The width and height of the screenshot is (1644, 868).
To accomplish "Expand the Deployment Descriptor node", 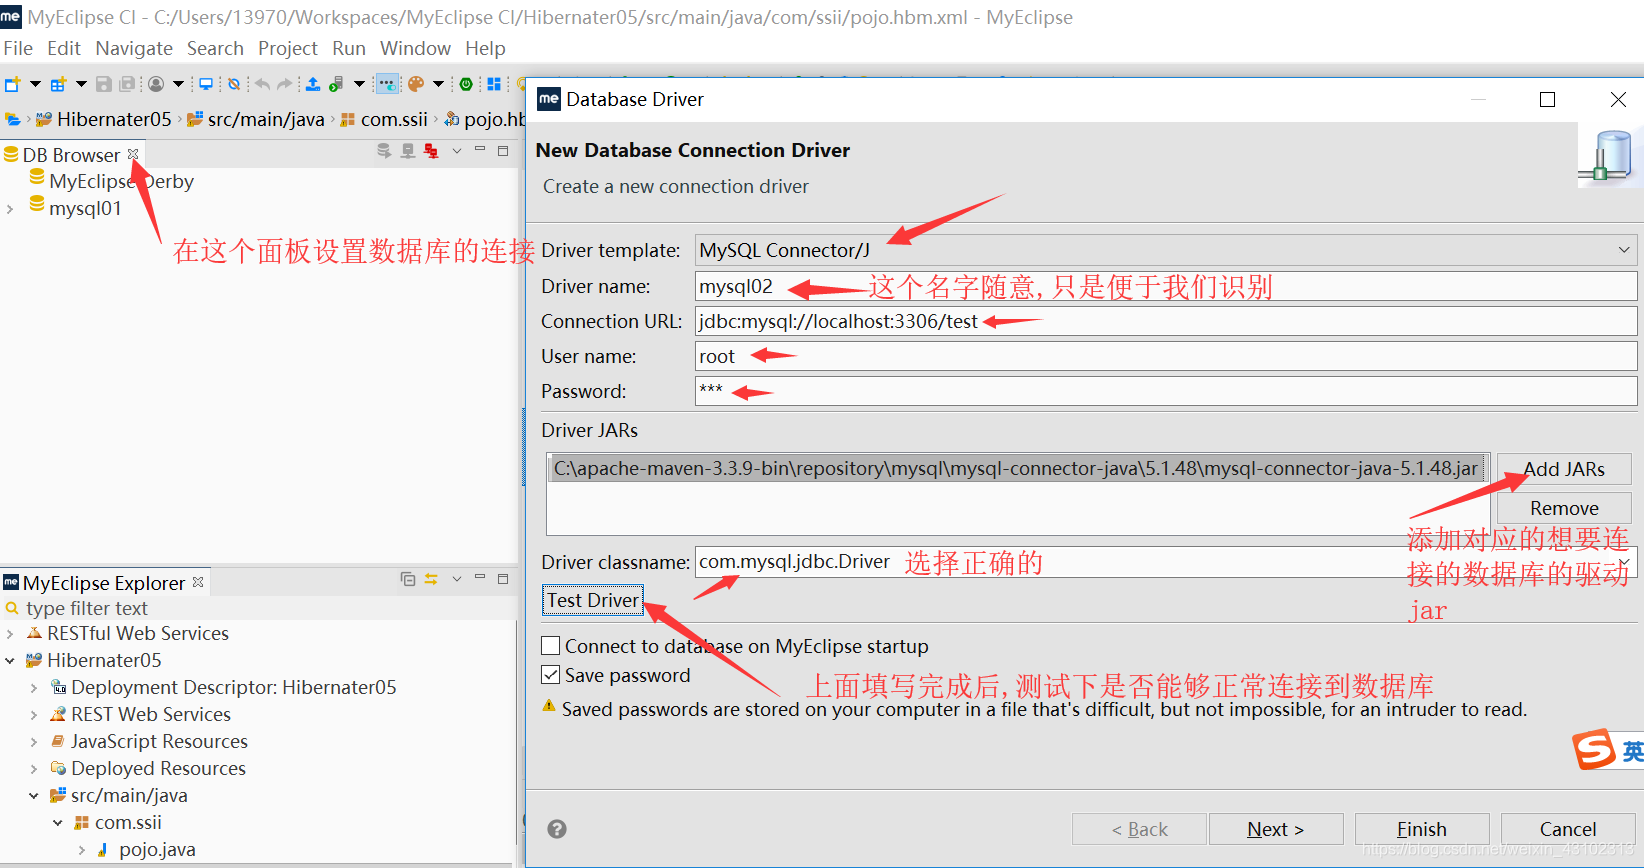I will click(x=34, y=688).
